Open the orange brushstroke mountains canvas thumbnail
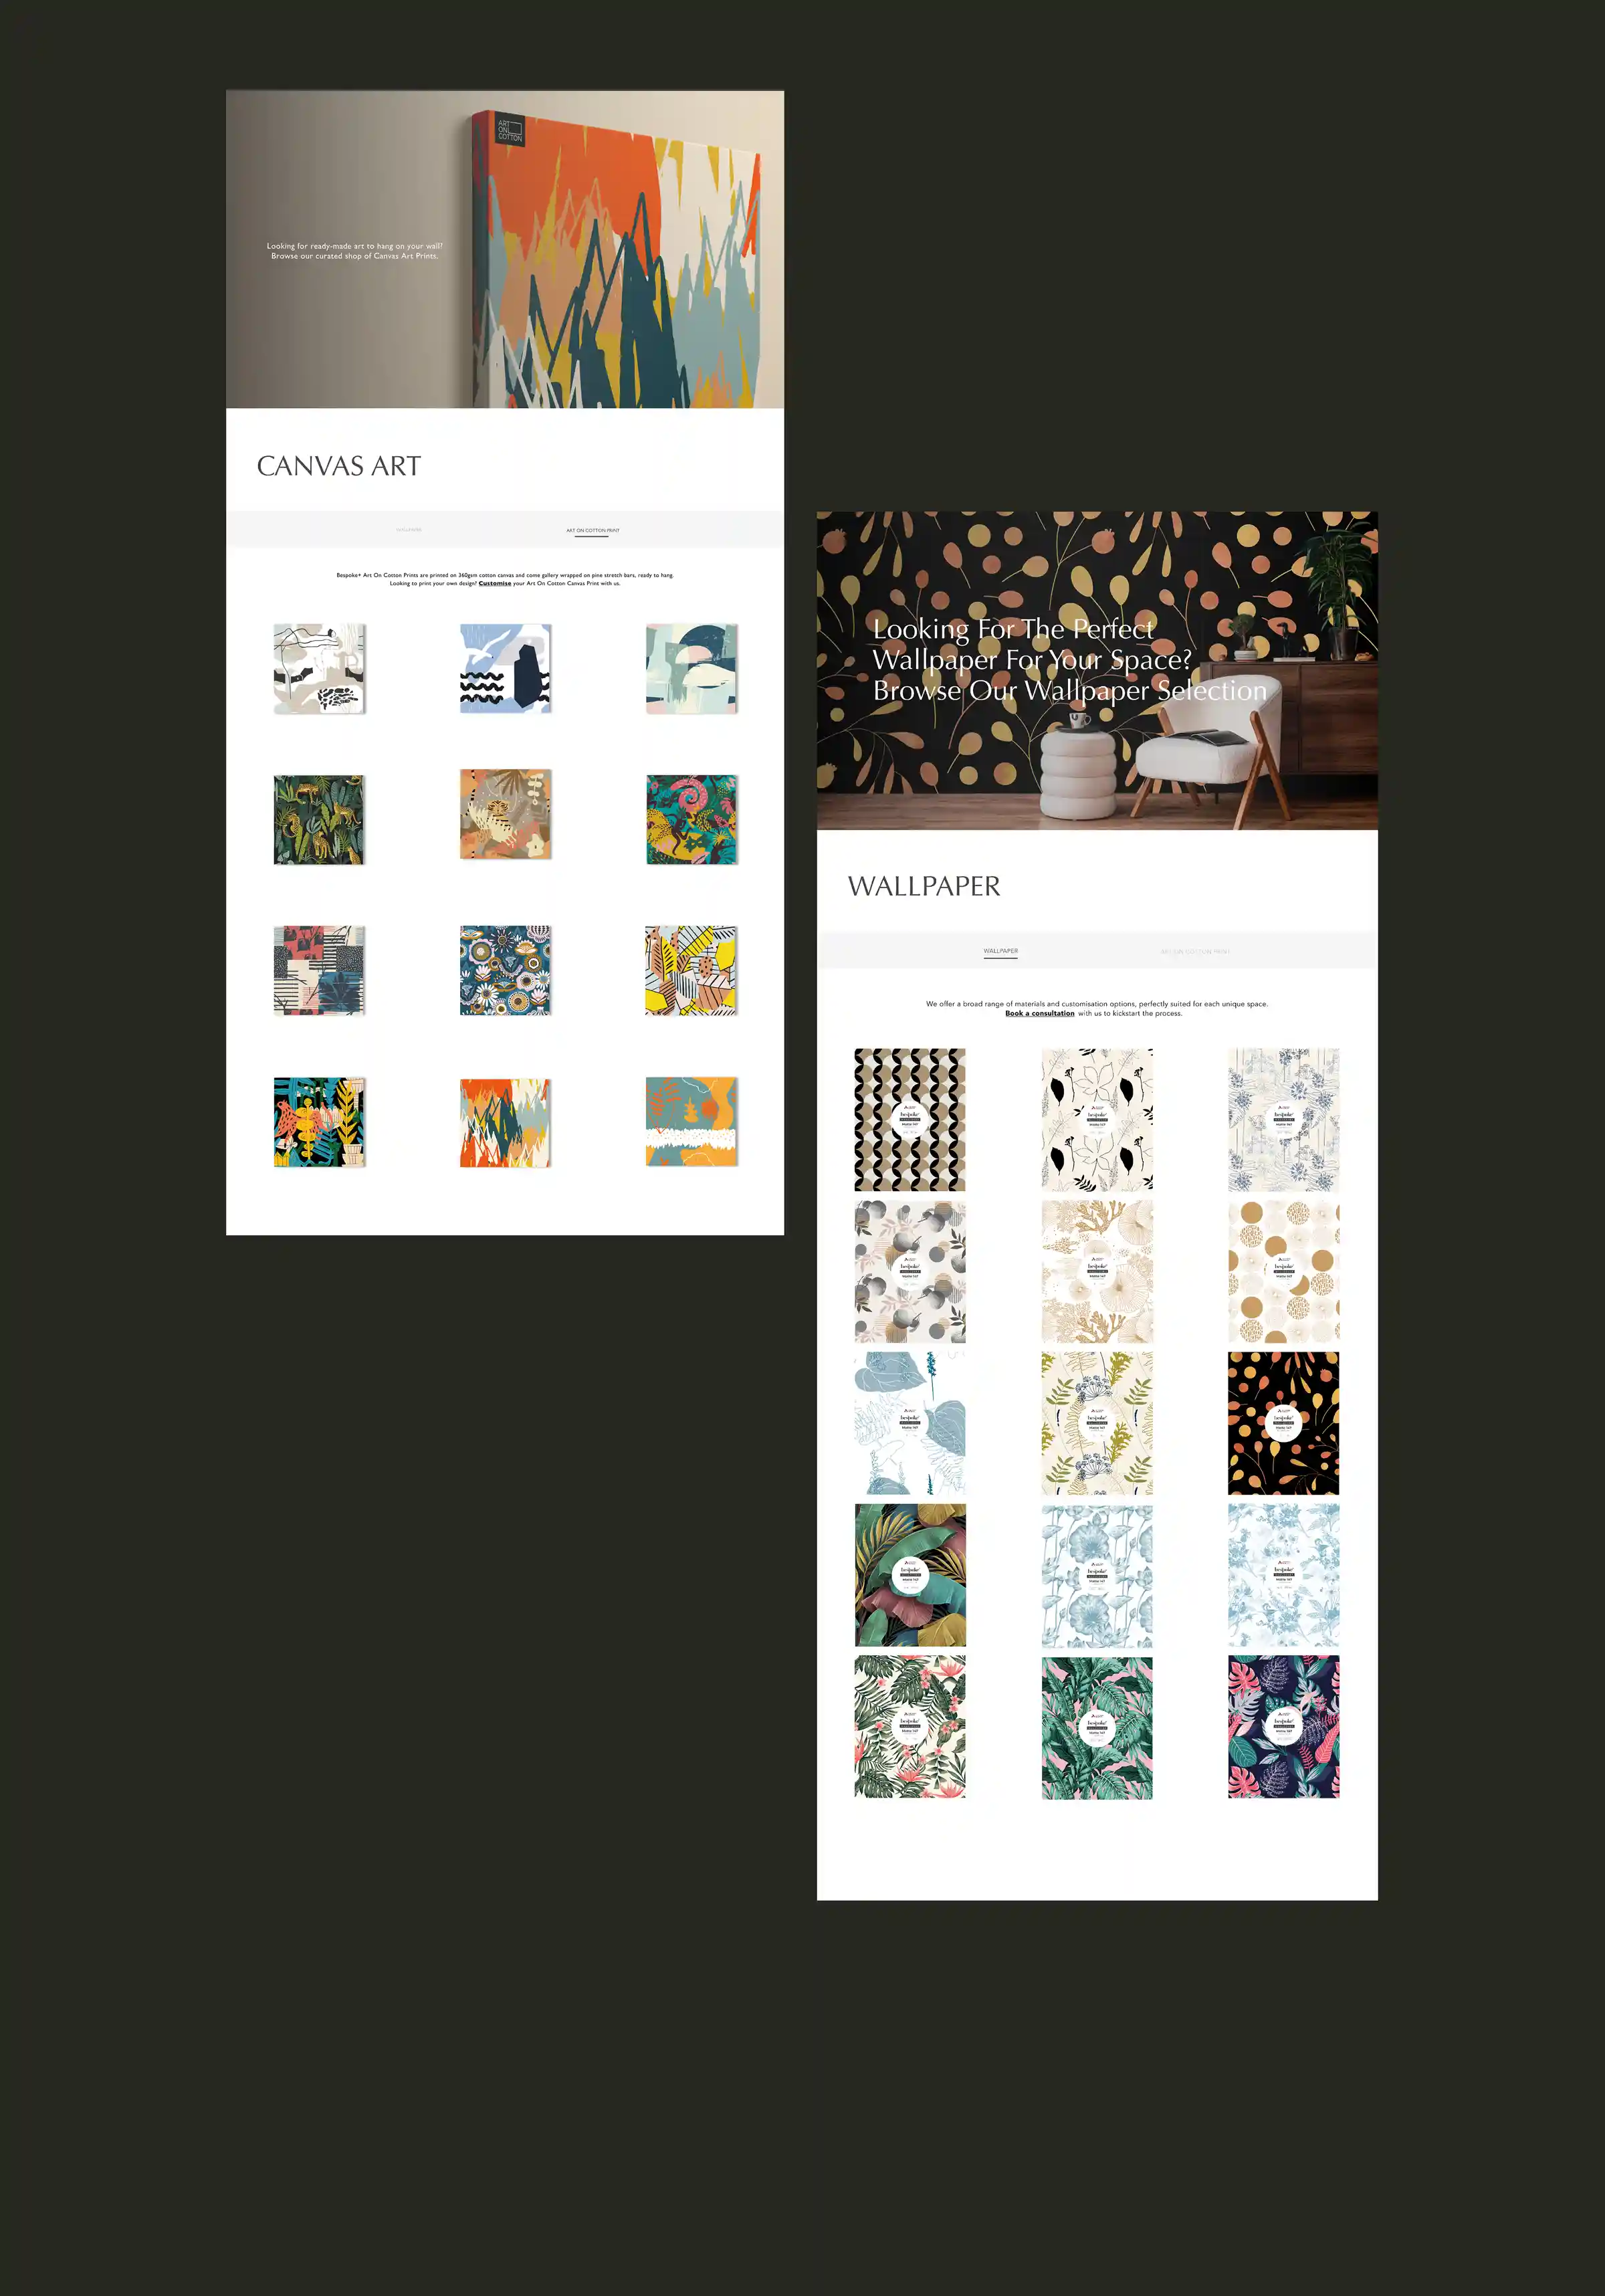Viewport: 1605px width, 2296px height. [505, 1122]
